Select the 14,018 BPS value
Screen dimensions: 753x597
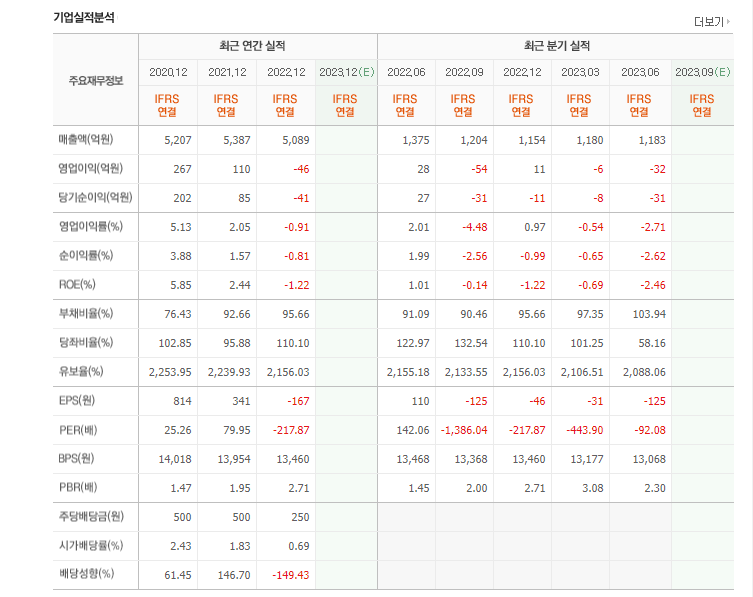(175, 459)
